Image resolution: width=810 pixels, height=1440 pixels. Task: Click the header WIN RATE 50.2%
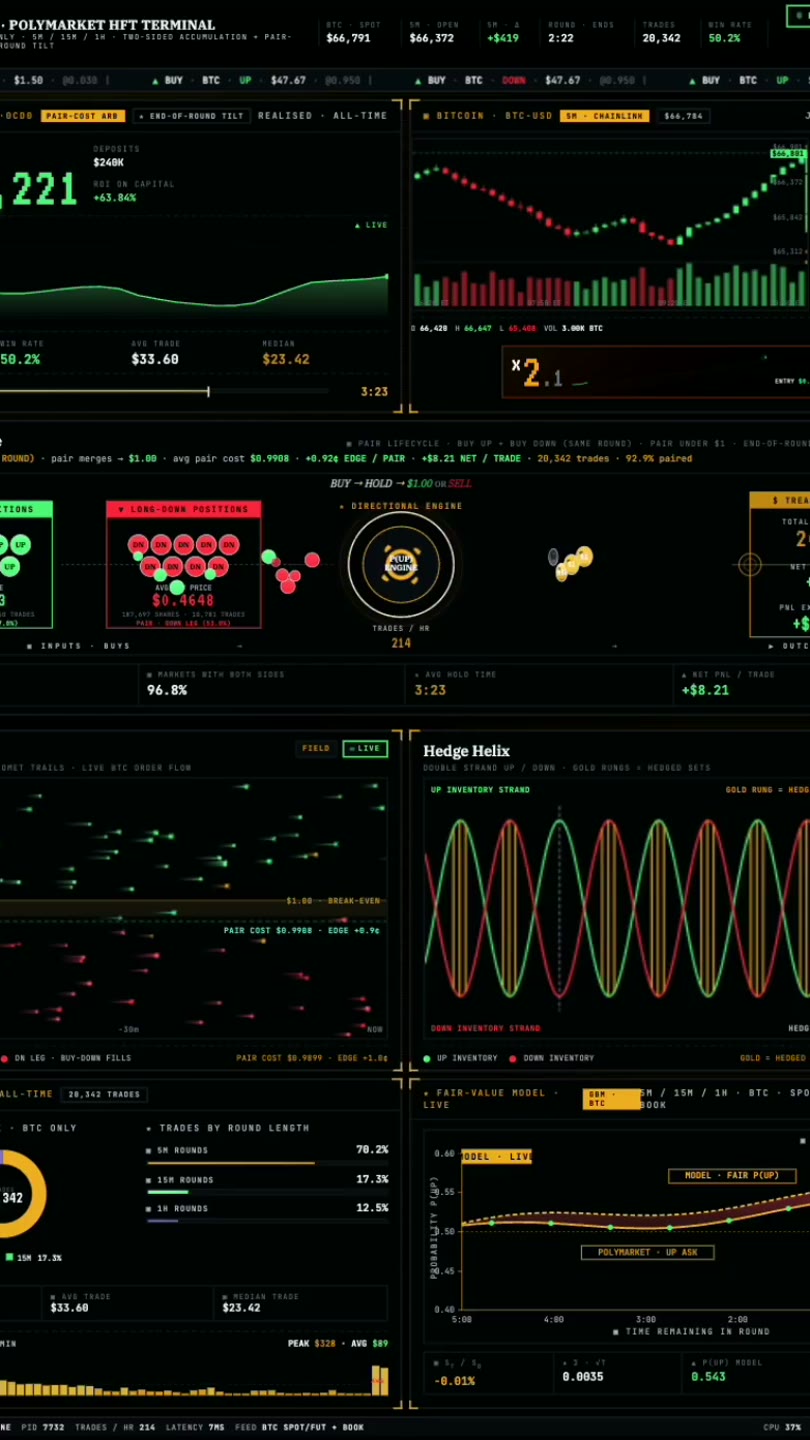point(724,38)
